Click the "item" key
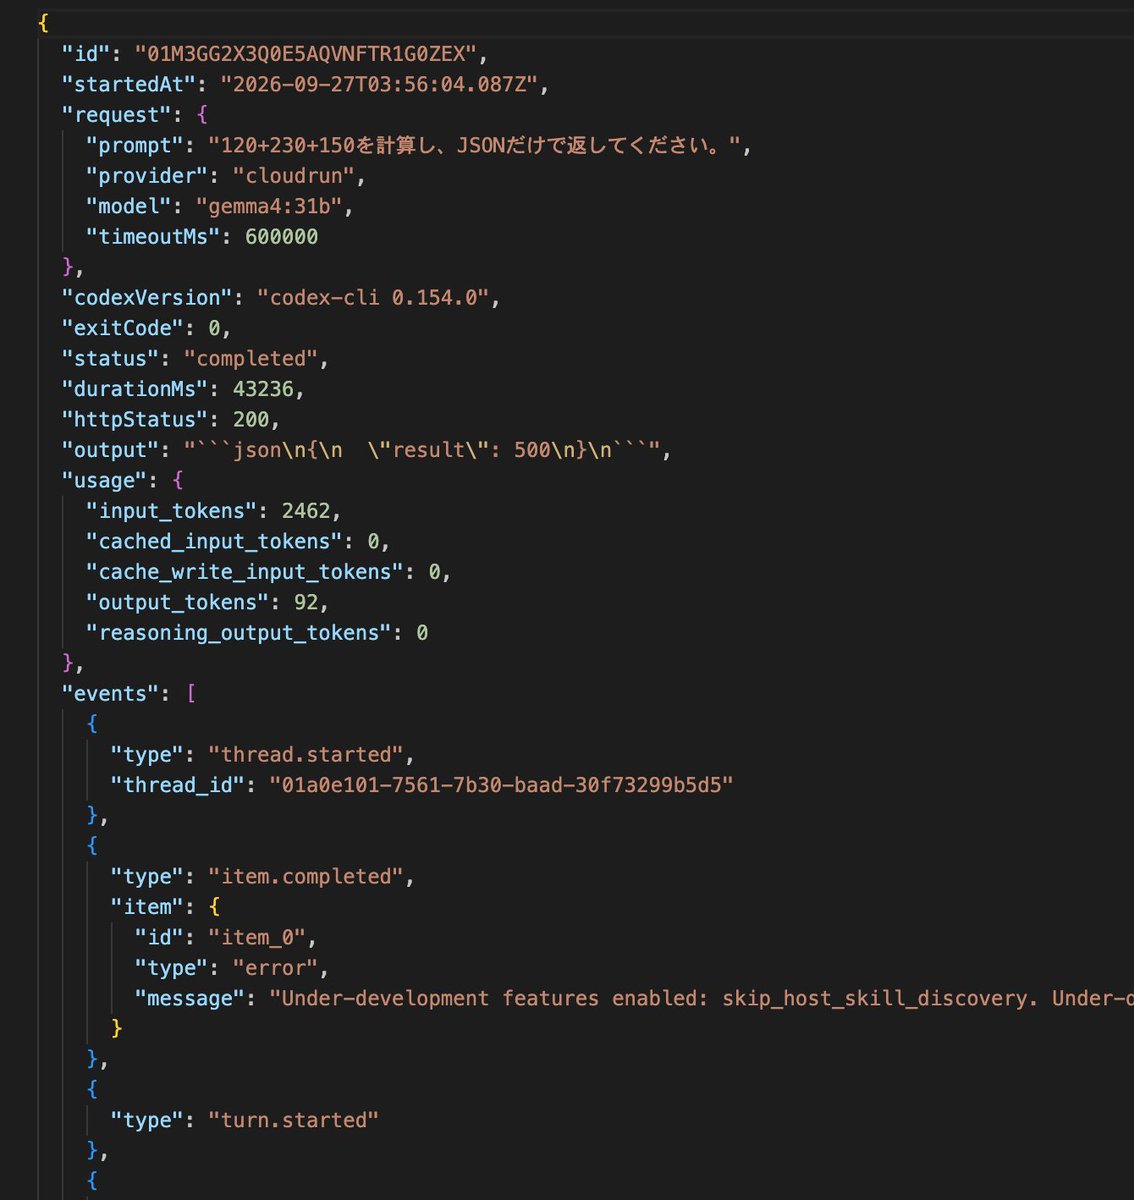Viewport: 1134px width, 1200px height. click(147, 907)
